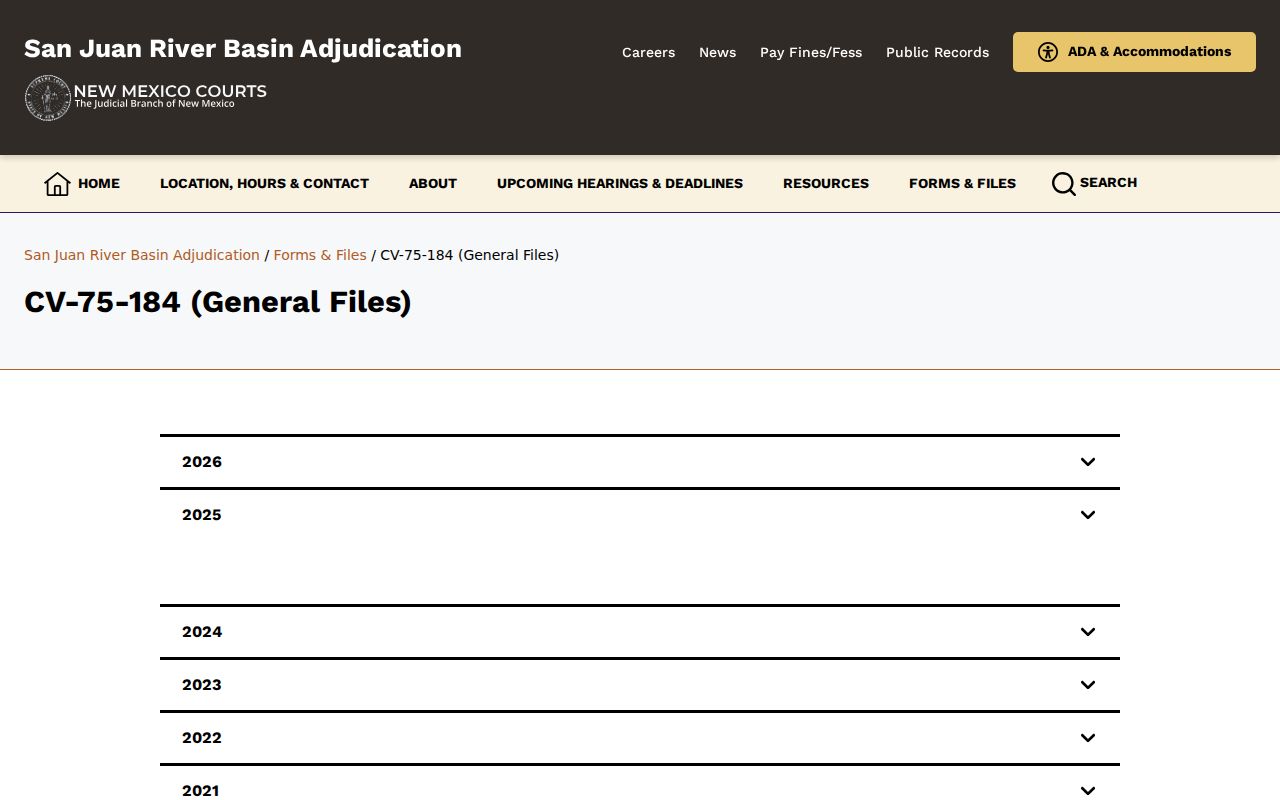Open the 2024 files accordion

640,632
